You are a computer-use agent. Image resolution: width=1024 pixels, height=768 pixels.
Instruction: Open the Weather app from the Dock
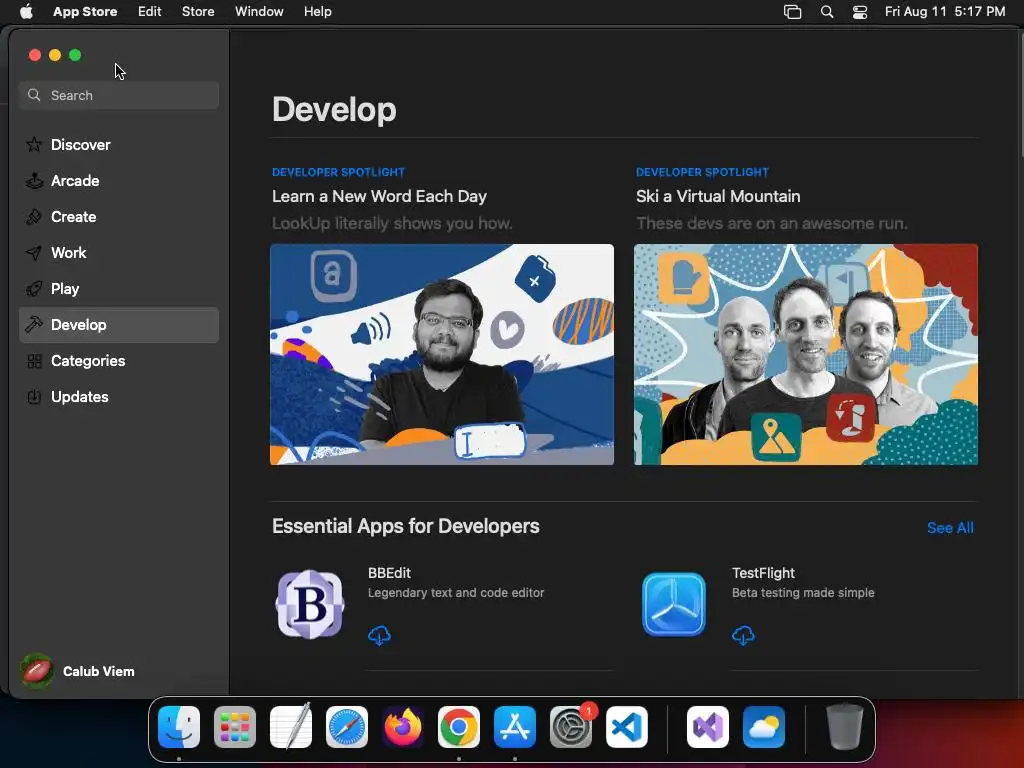point(764,727)
